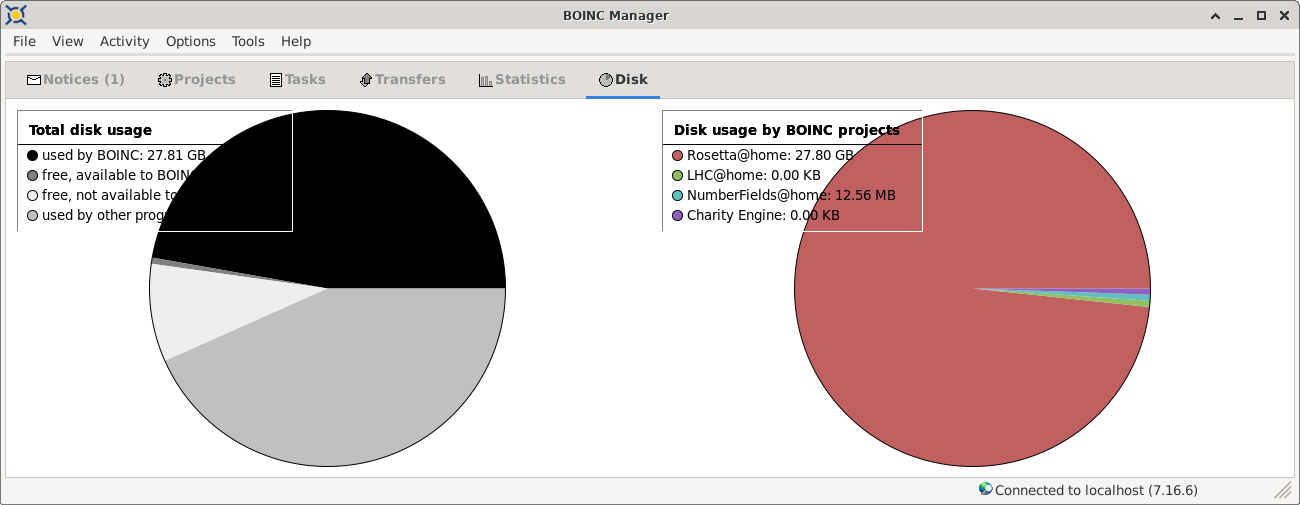Click 'Charity Engine: 0.00 KB' legend entry
The height and width of the screenshot is (505, 1300).
coord(763,215)
